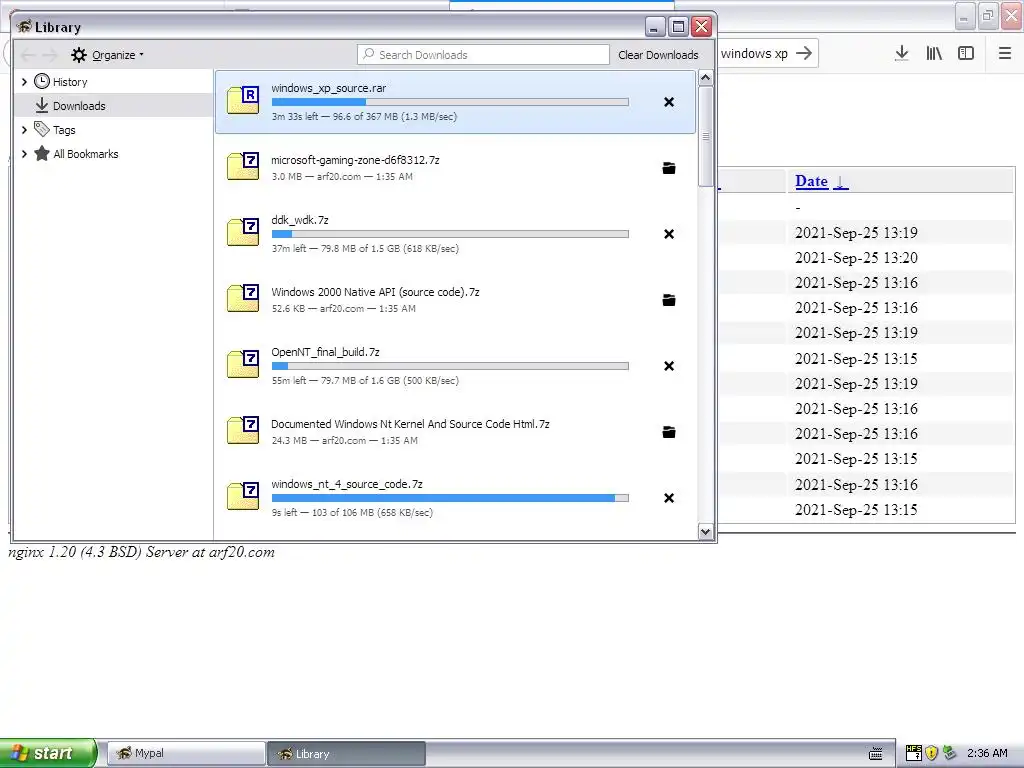
Task: Click the downloads list scroll-down arrow
Action: point(705,532)
